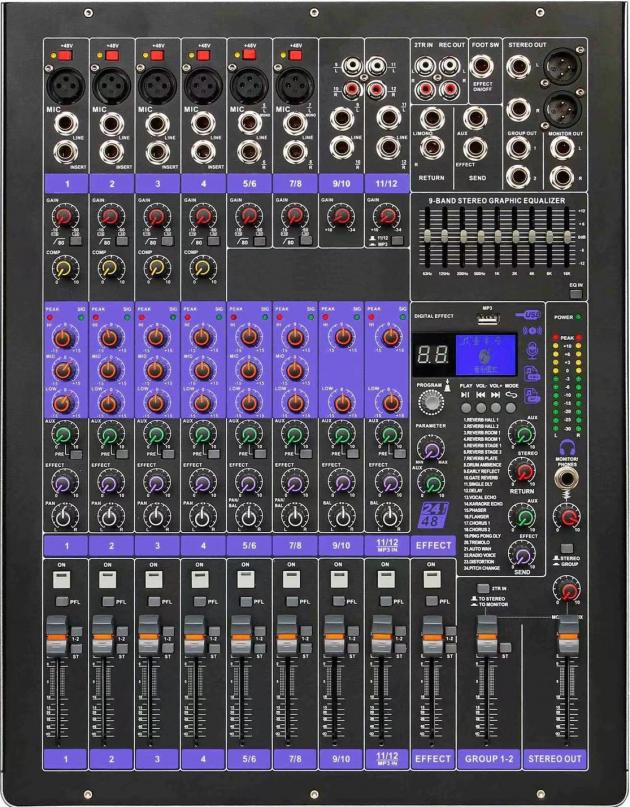Click the FOOT SW jack
Image resolution: width=630 pixels, height=807 pixels.
(482, 66)
